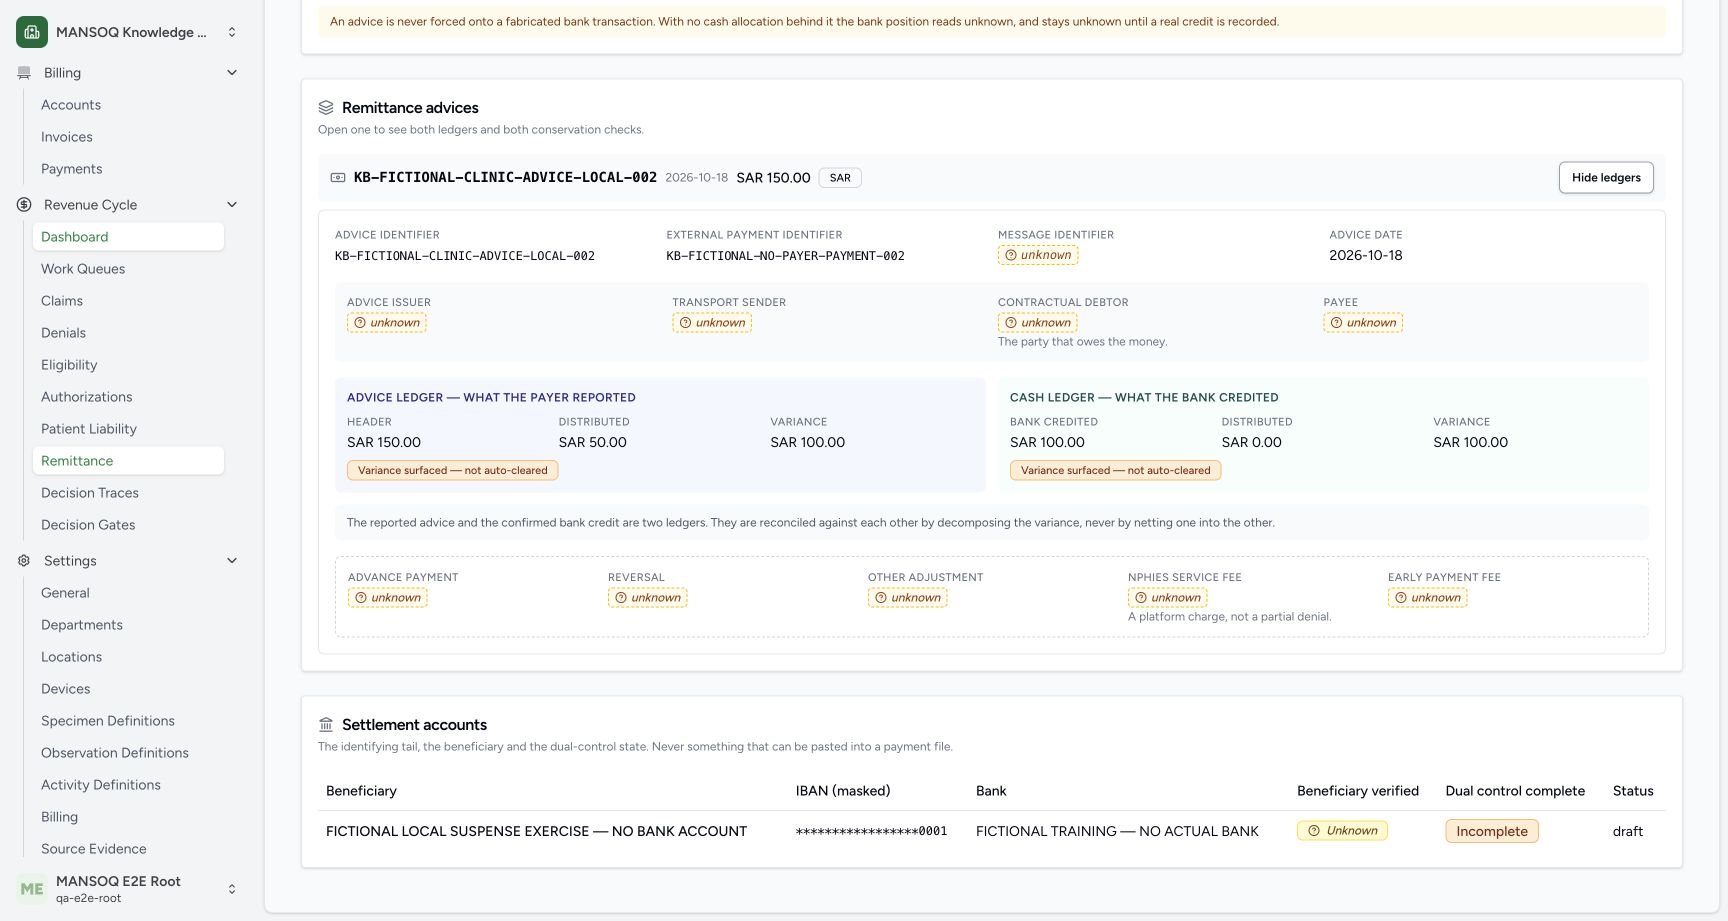Click the Settlement accounts bank icon

tap(326, 725)
